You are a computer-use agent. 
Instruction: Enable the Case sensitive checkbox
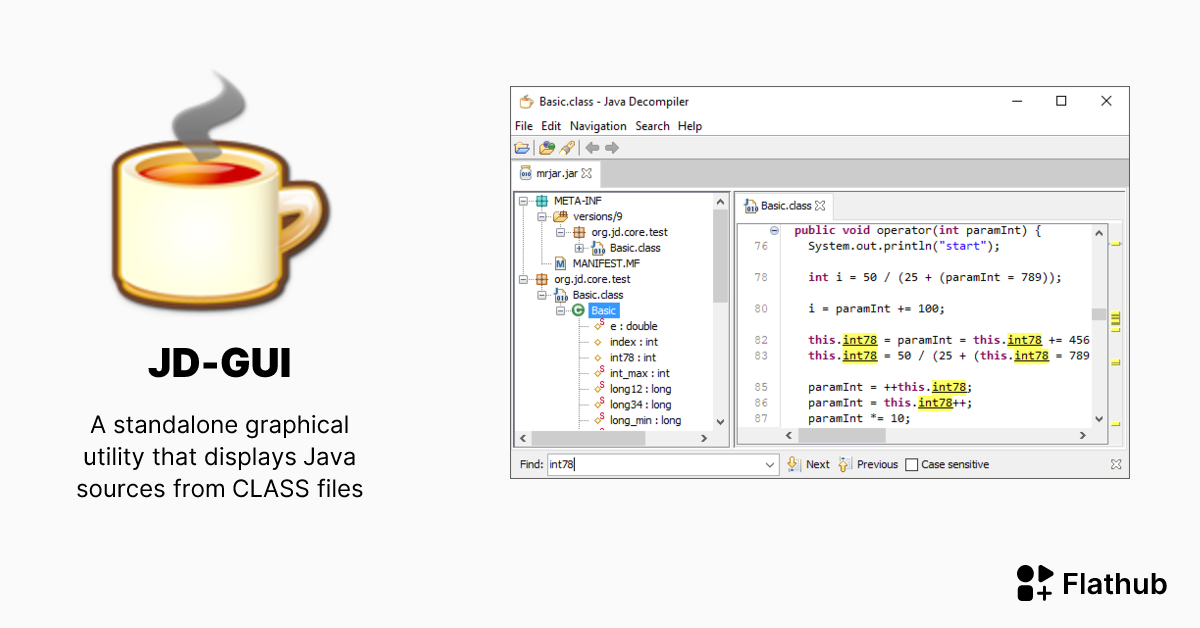[911, 465]
